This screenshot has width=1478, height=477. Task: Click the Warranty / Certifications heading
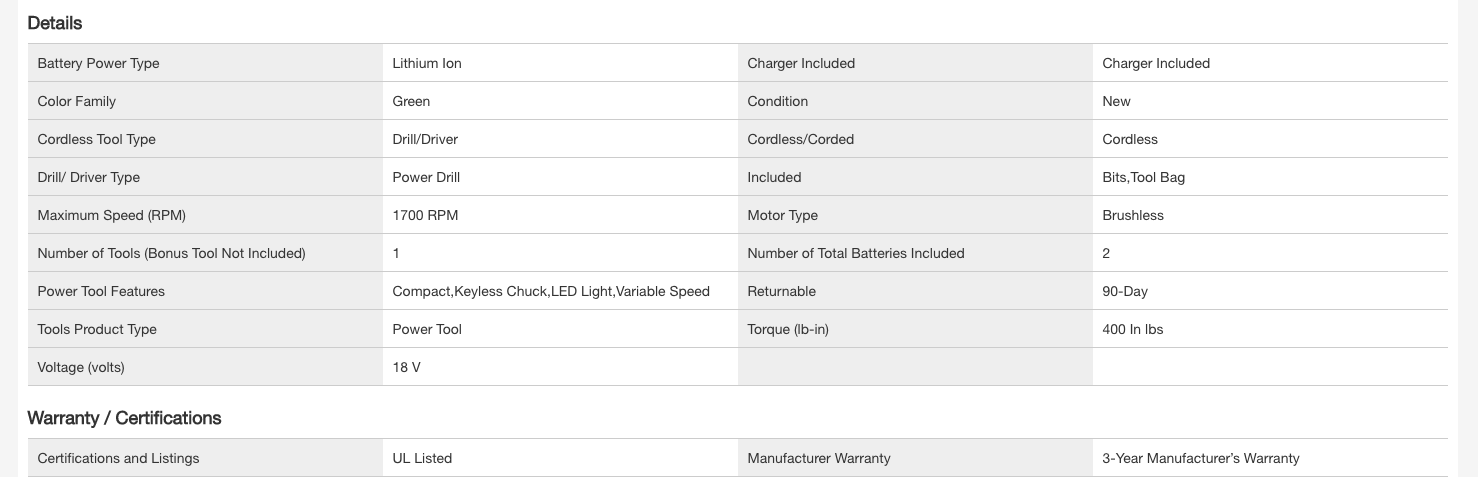pyautogui.click(x=124, y=418)
